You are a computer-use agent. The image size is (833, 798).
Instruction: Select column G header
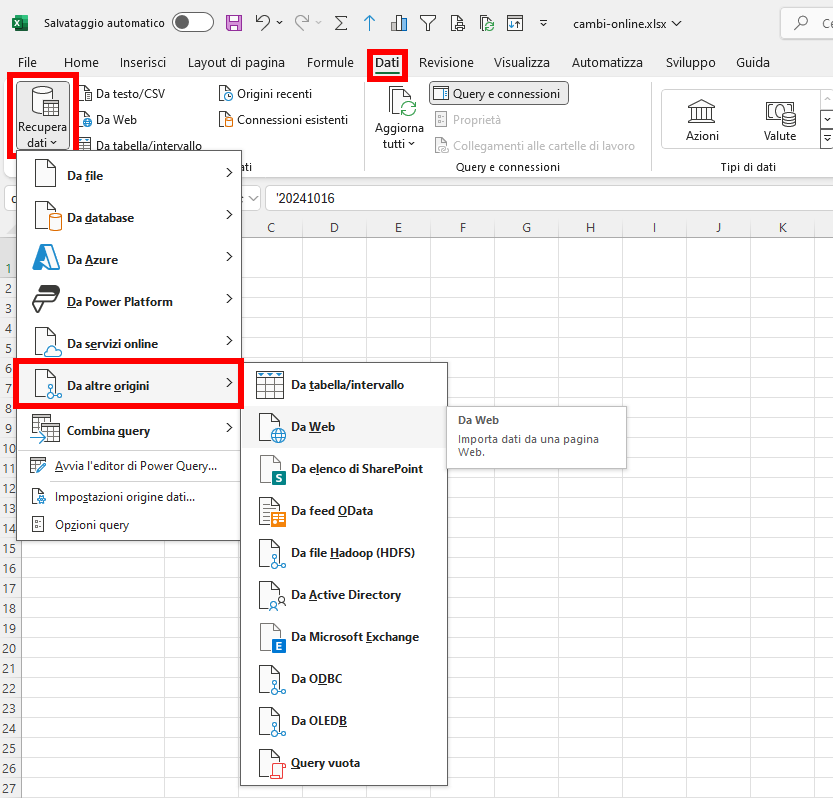click(x=526, y=228)
